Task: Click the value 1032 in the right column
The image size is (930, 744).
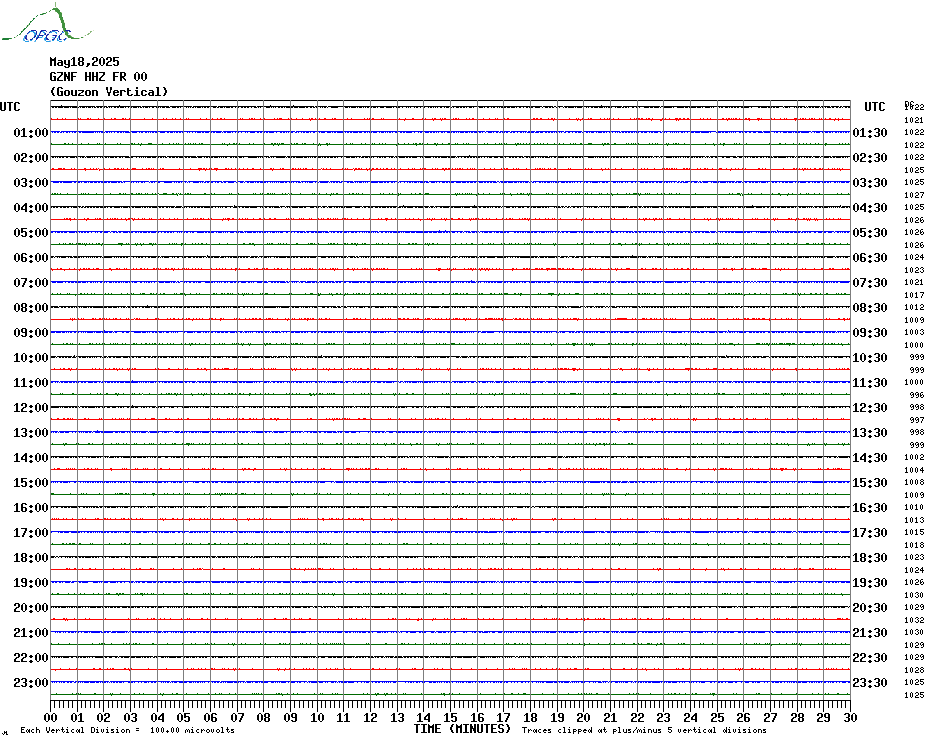Action: click(914, 620)
